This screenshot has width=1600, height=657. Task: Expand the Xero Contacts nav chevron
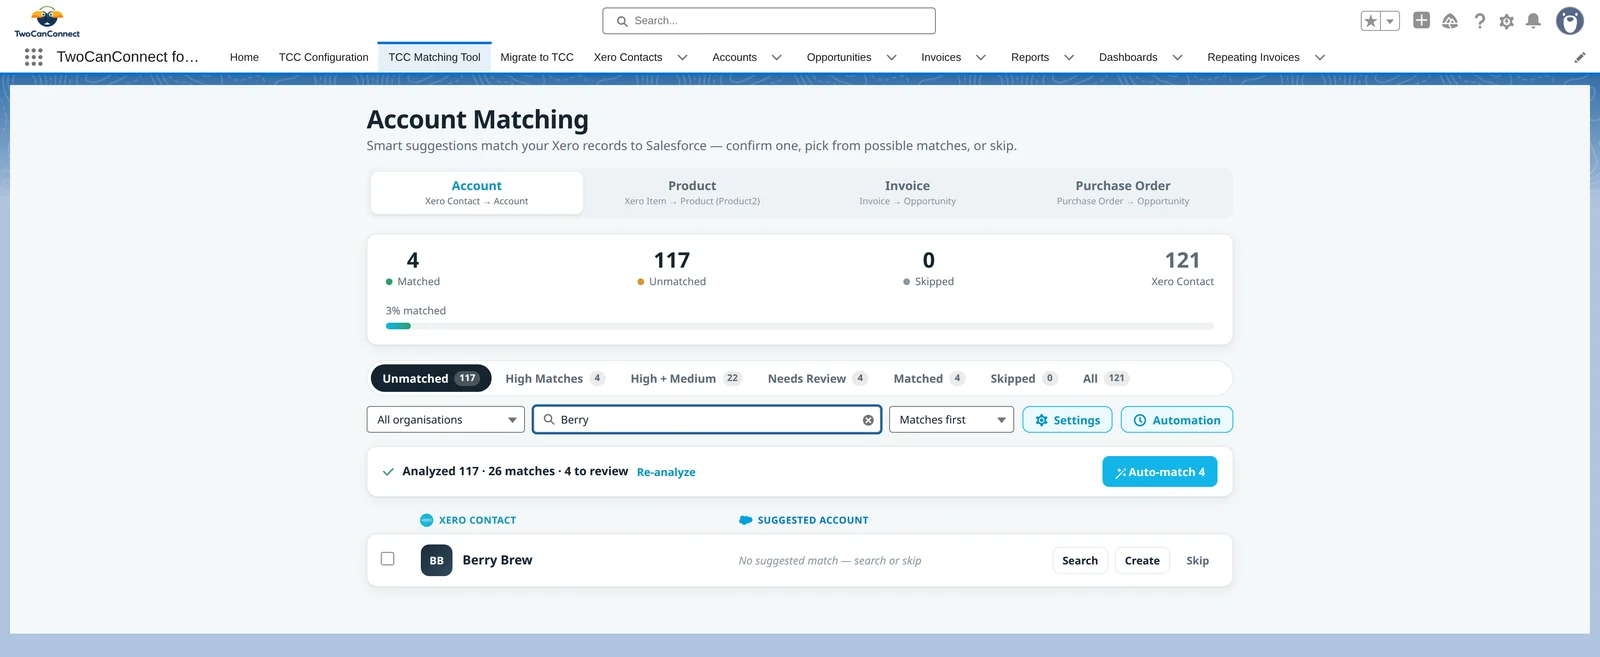pos(682,57)
